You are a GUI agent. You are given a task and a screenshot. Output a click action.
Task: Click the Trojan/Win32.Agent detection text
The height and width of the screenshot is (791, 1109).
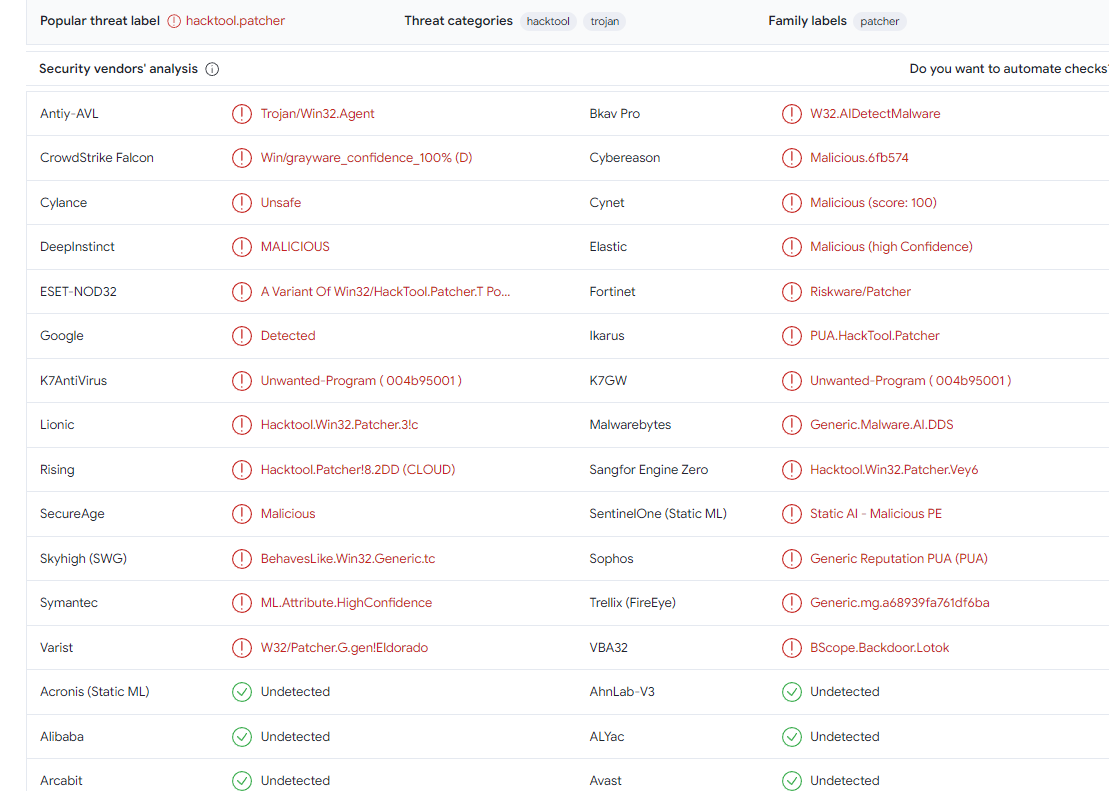click(318, 114)
